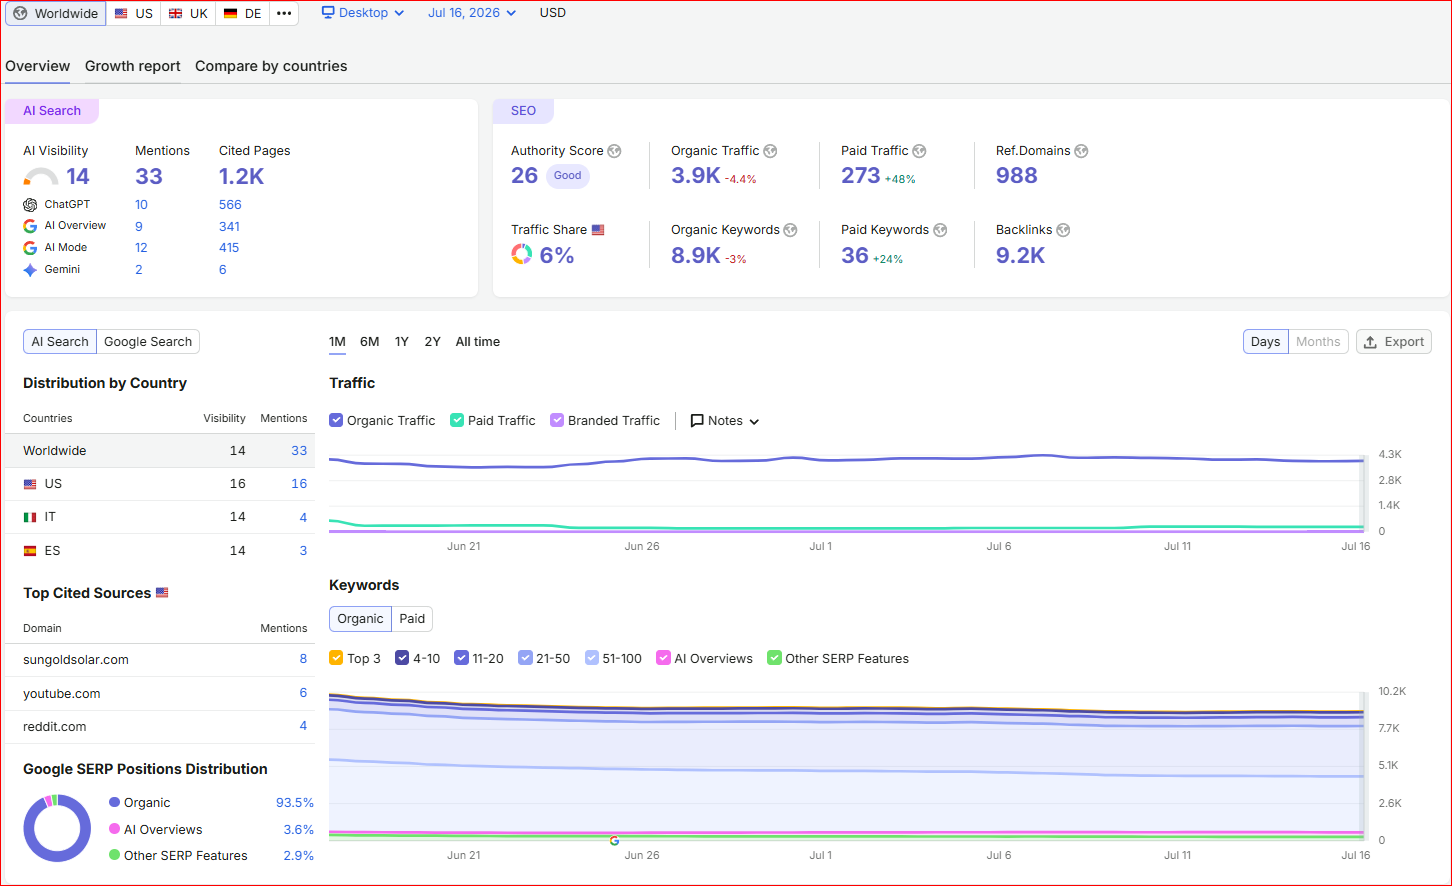Click the AI Mode Google icon
1452x886 pixels.
tap(30, 248)
